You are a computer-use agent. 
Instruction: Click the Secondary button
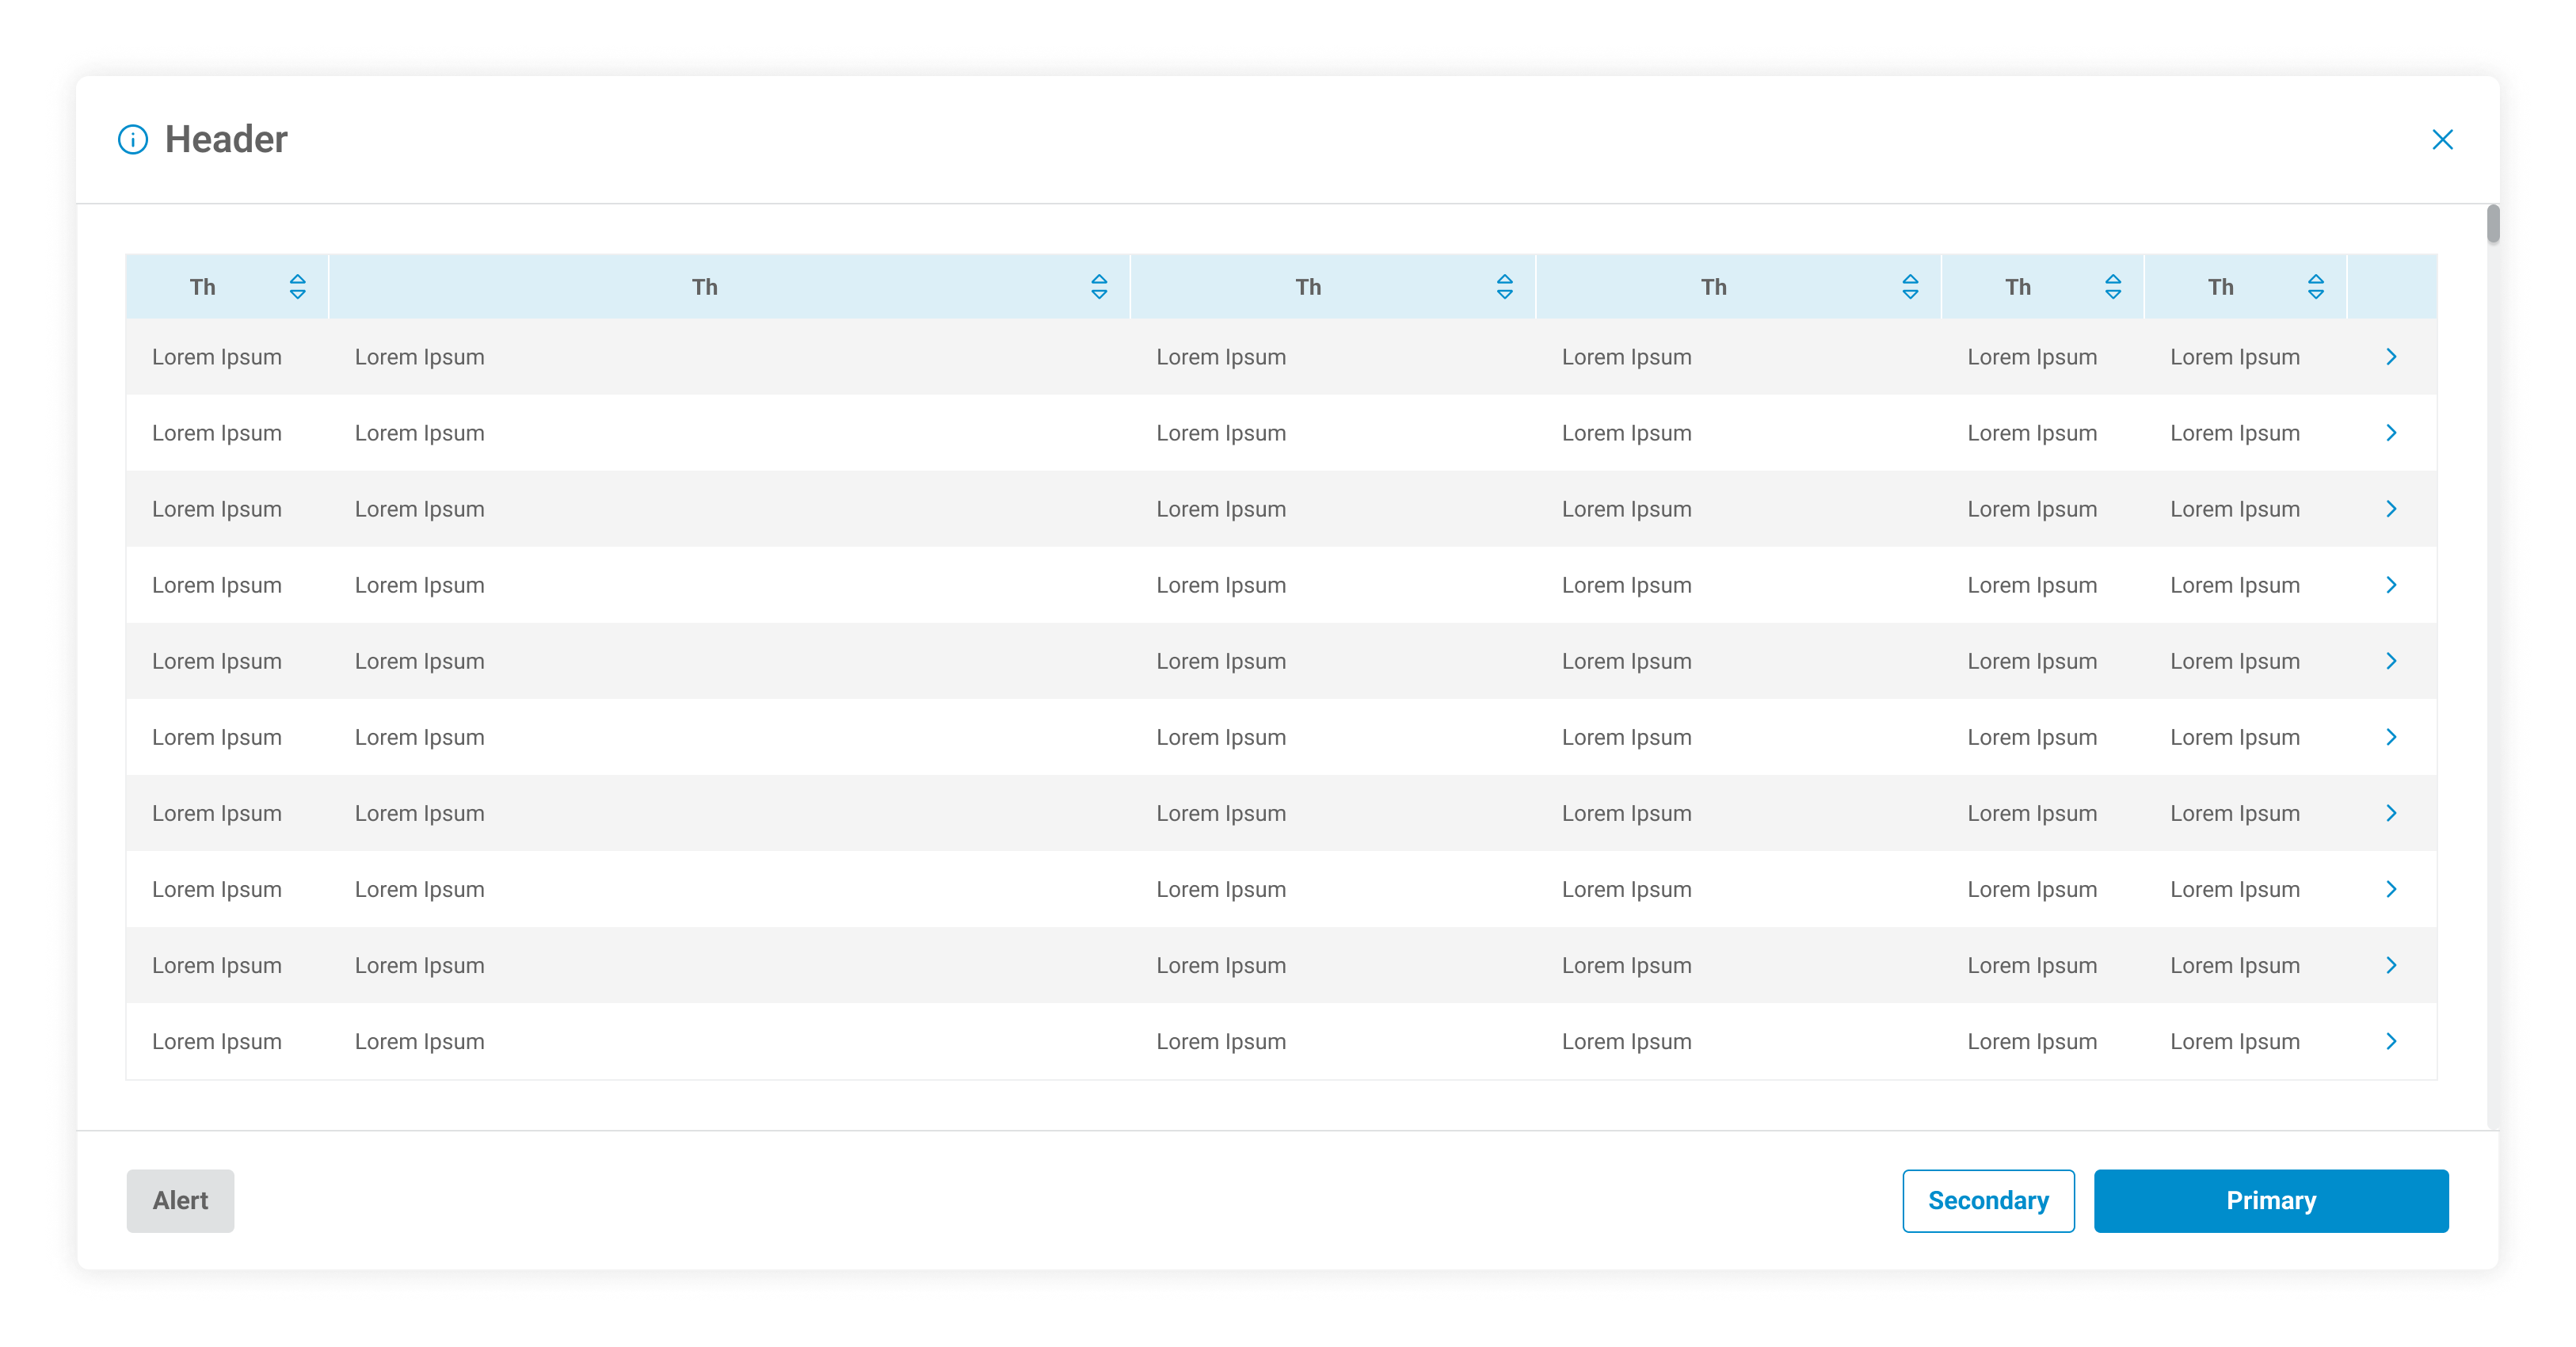(x=1988, y=1201)
